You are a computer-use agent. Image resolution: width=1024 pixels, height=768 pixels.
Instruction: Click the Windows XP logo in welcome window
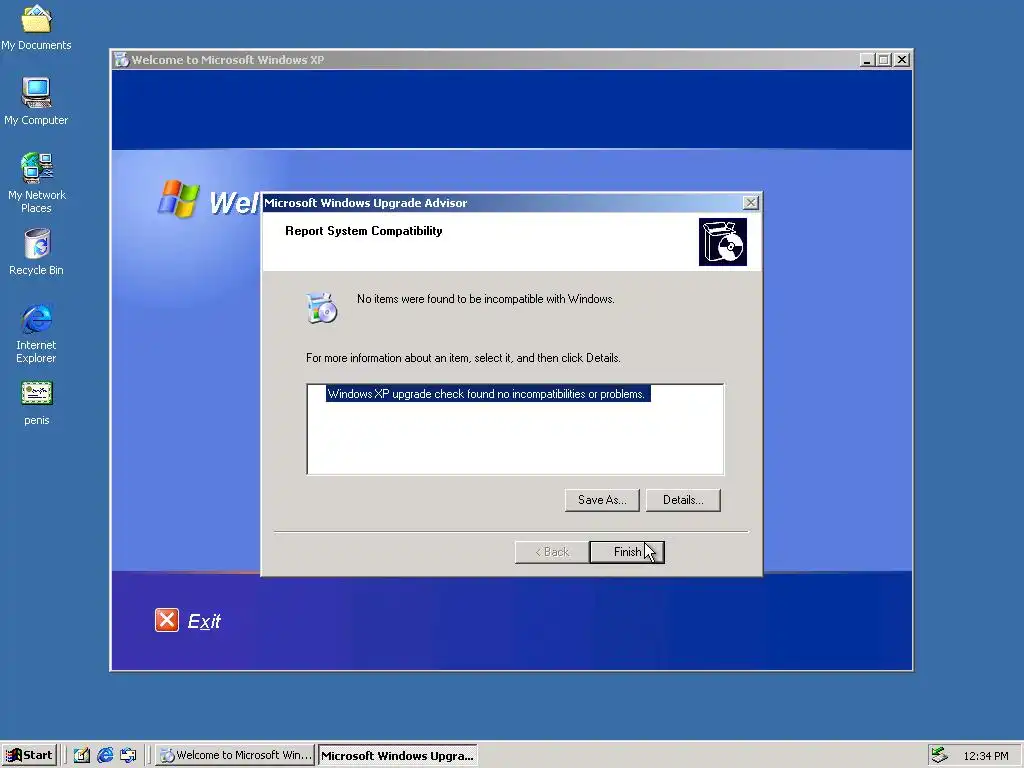[x=178, y=199]
